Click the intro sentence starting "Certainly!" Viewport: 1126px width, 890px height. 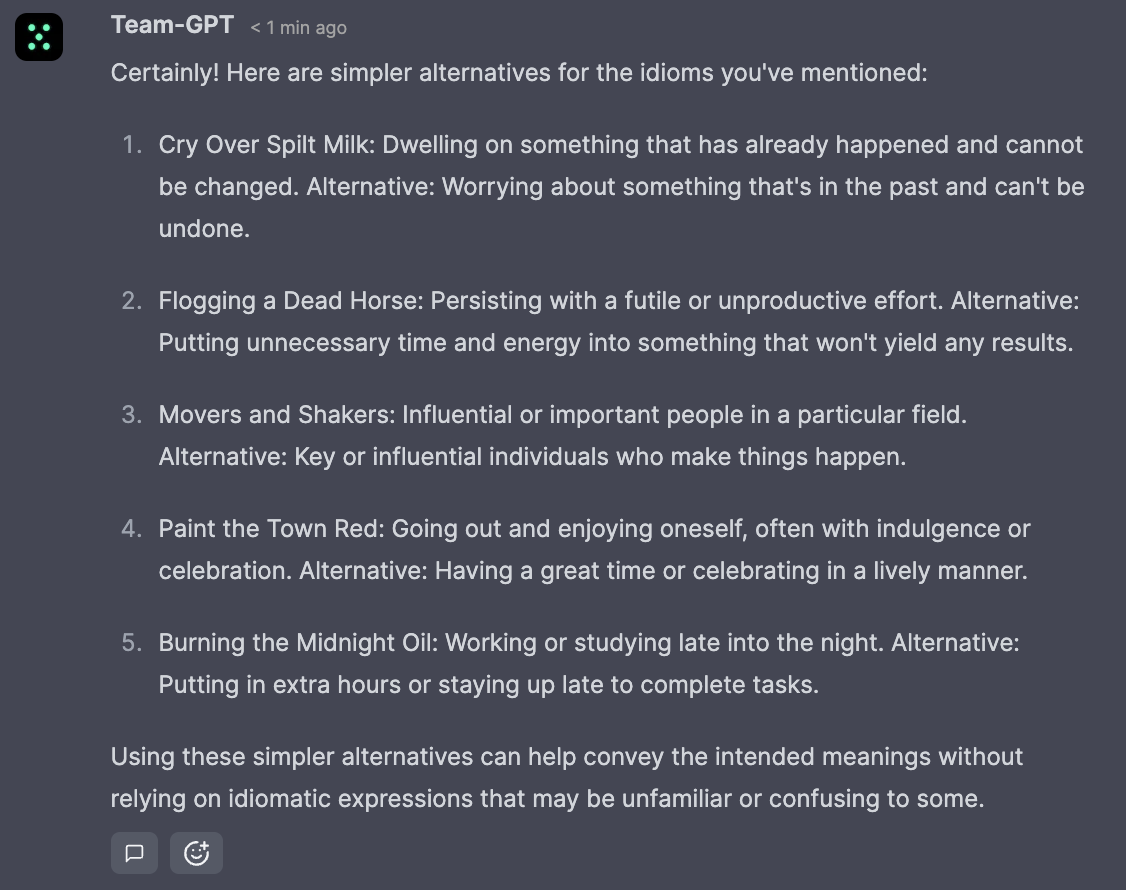pos(519,73)
